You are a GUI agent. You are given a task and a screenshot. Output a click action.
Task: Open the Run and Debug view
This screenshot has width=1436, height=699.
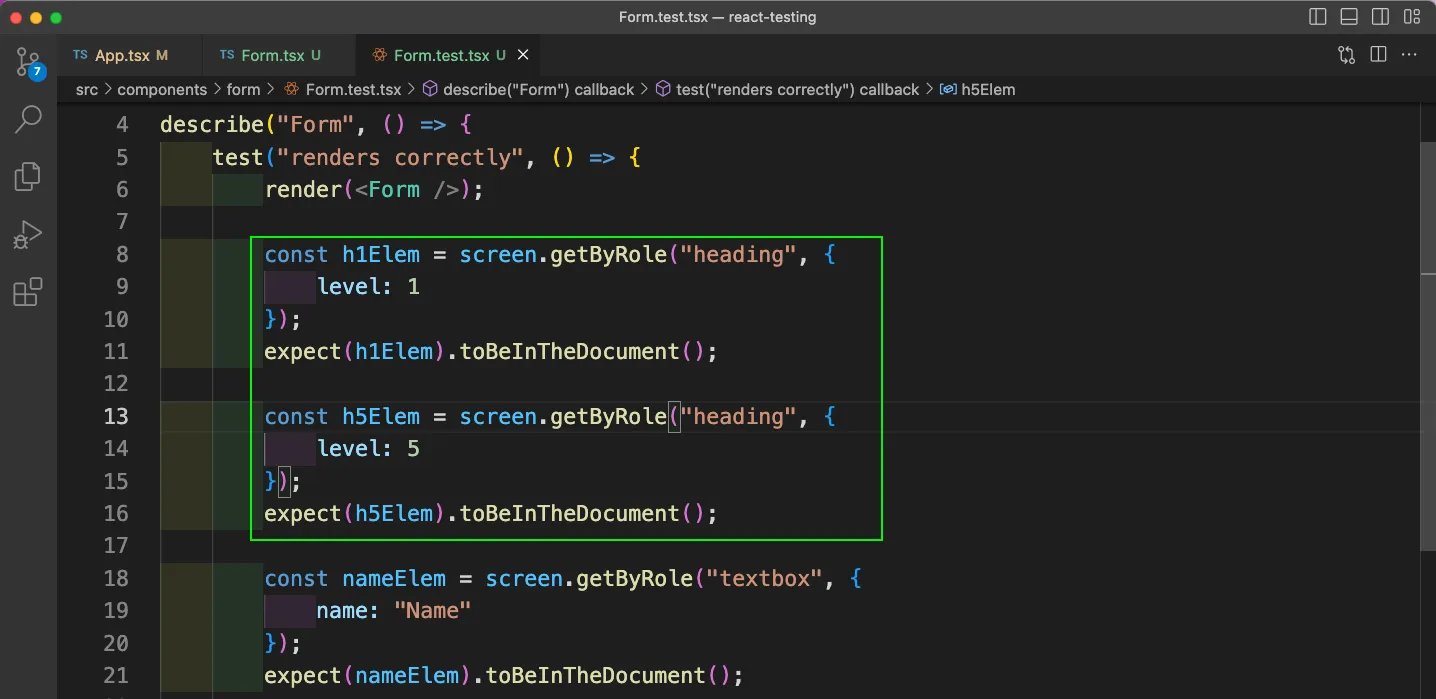pos(28,235)
